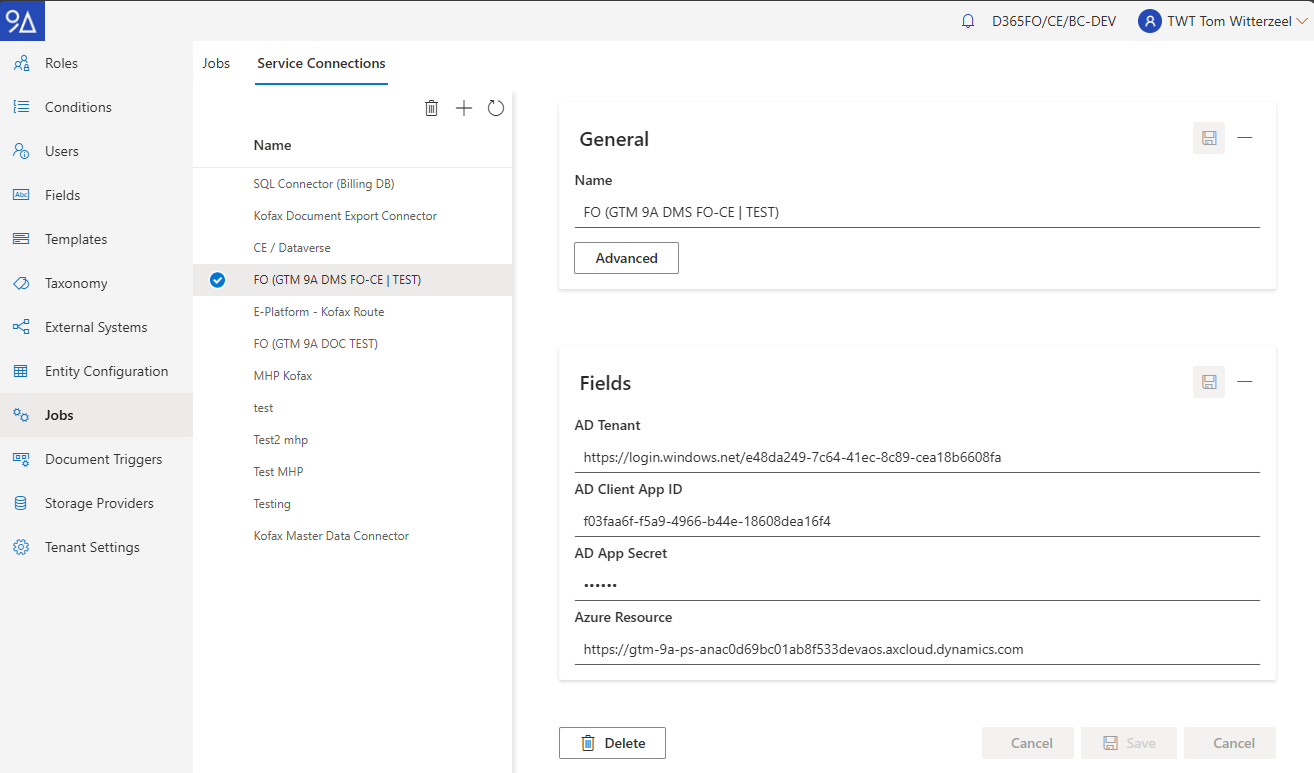Image resolution: width=1314 pixels, height=773 pixels.
Task: Open Roles in the sidebar
Action: click(96, 63)
